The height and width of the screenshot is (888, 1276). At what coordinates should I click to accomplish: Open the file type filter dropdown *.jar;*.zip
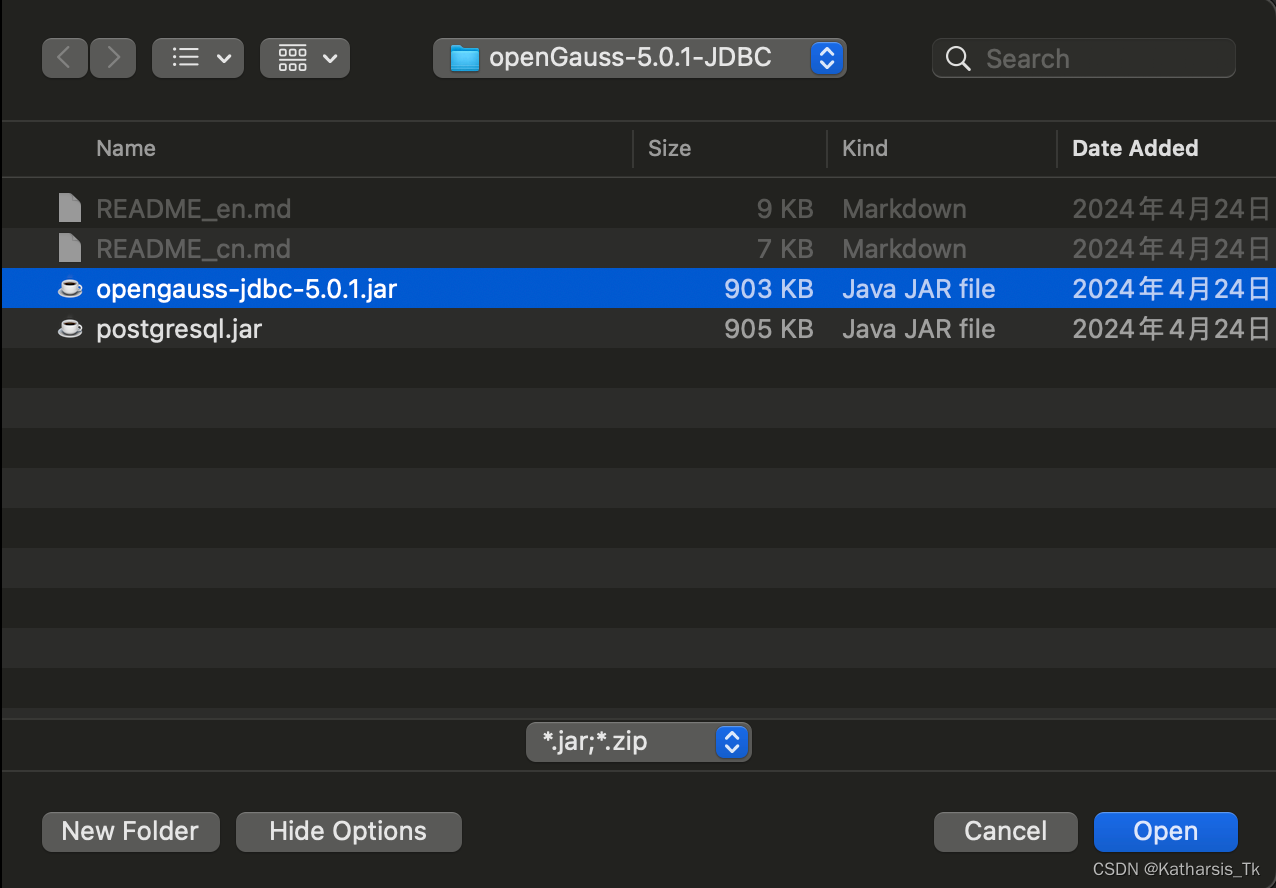638,741
